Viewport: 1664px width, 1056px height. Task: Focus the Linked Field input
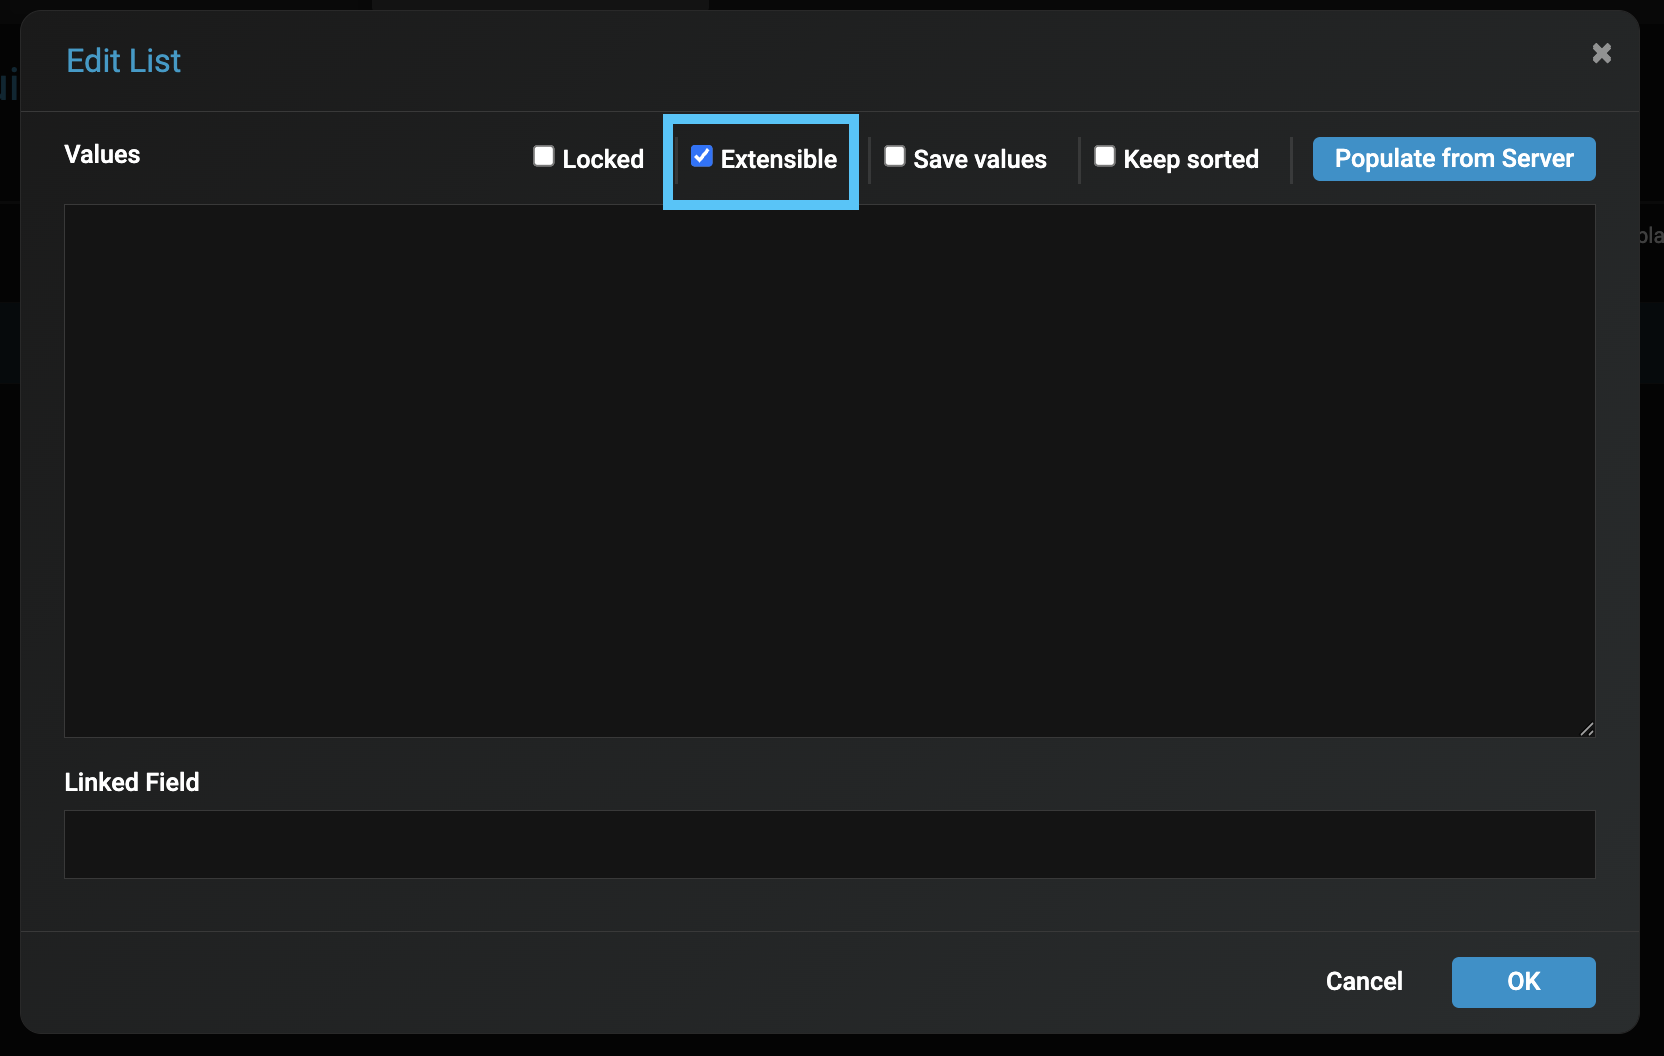(830, 844)
